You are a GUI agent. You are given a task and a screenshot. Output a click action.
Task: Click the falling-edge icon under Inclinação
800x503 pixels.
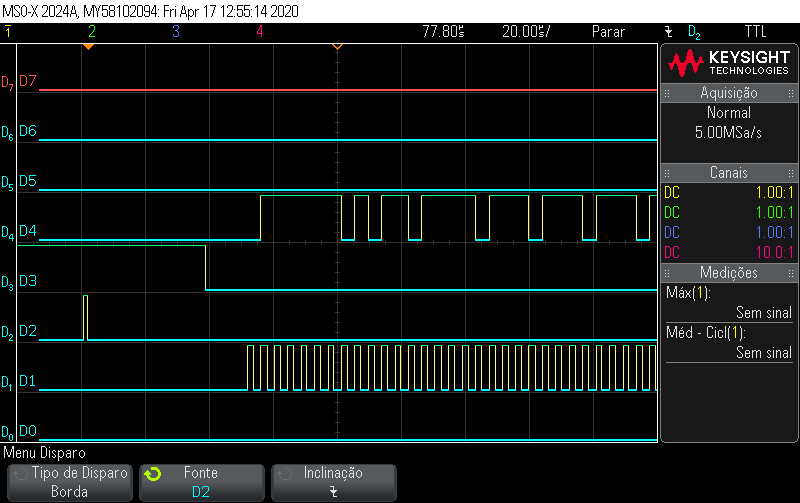point(333,492)
